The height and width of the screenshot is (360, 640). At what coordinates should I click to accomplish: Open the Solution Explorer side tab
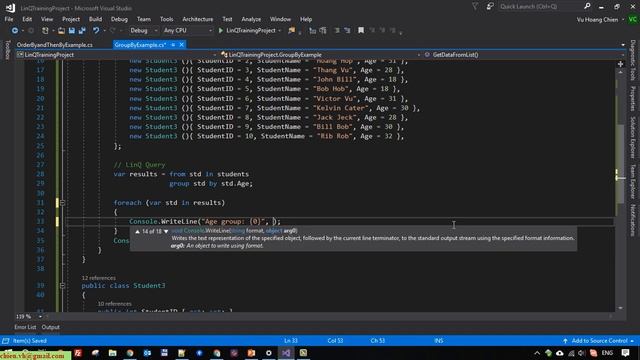click(x=632, y=138)
